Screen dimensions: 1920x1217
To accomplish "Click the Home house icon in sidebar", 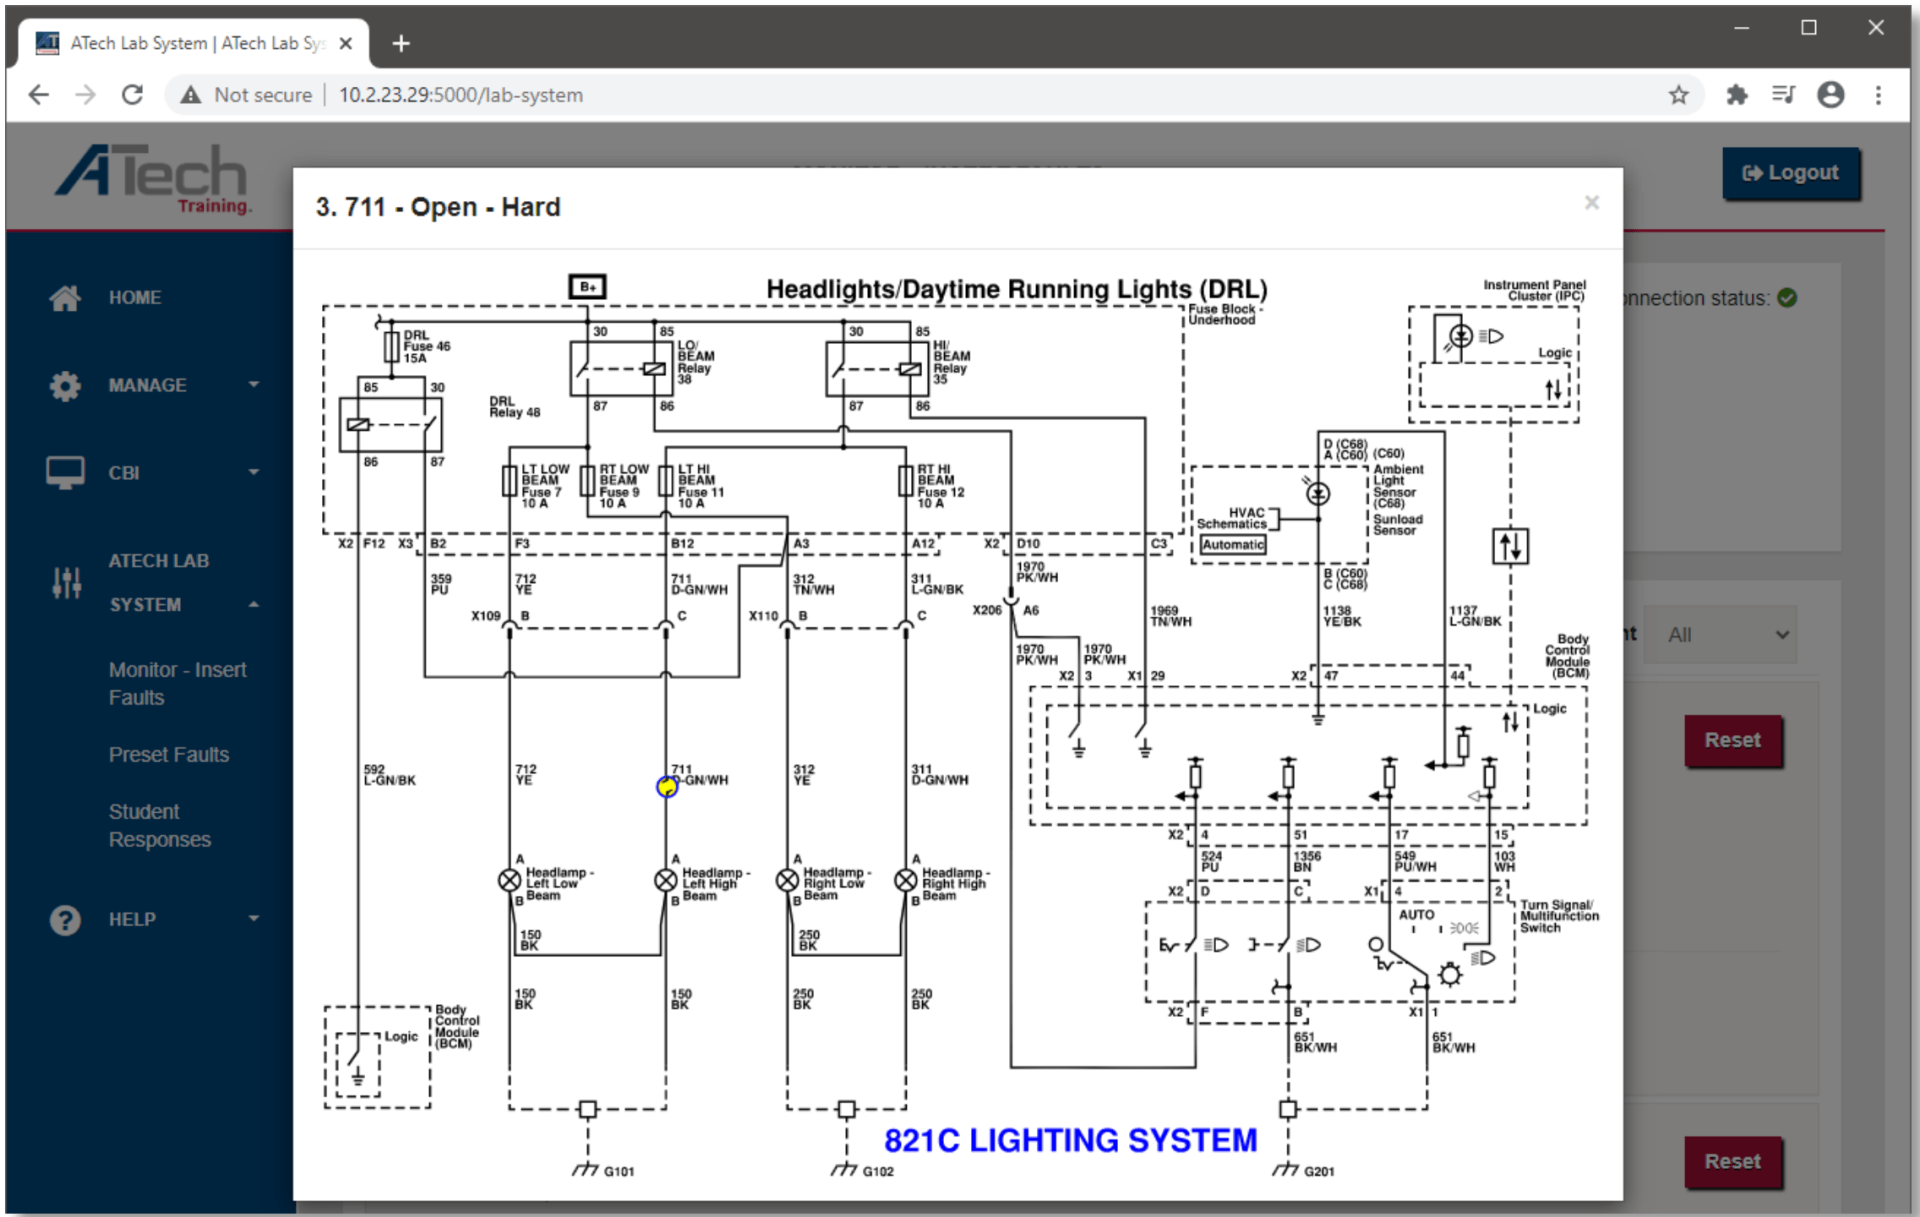I will coord(65,298).
